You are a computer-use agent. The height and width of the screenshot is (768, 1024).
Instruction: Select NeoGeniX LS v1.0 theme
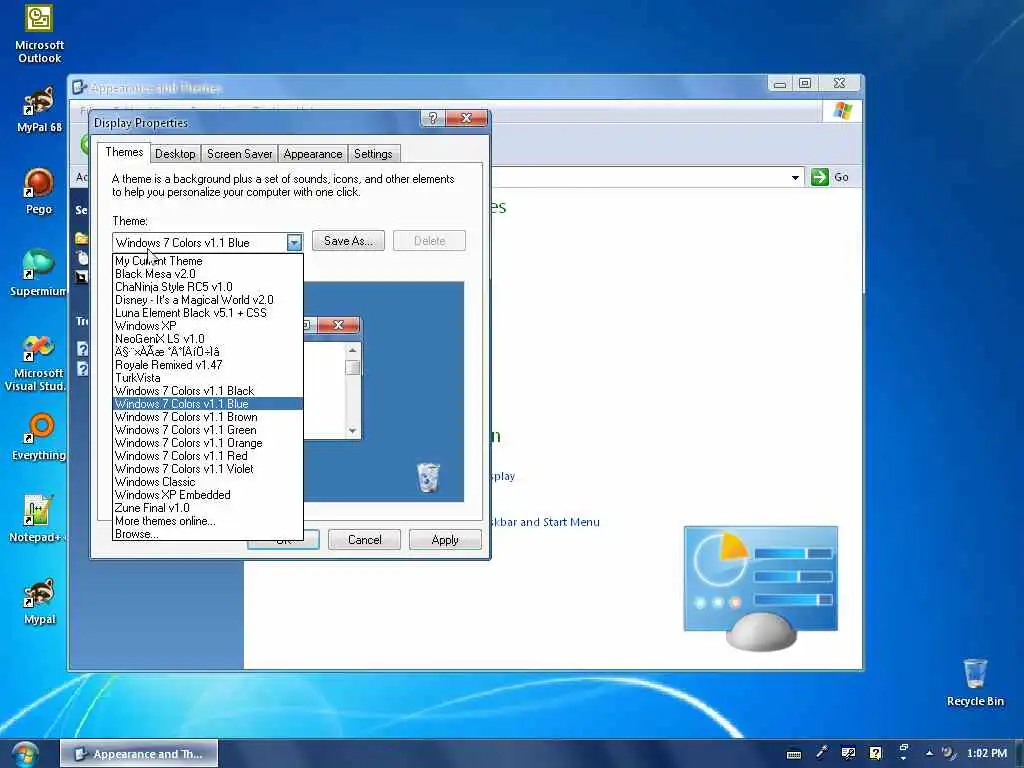208,339
